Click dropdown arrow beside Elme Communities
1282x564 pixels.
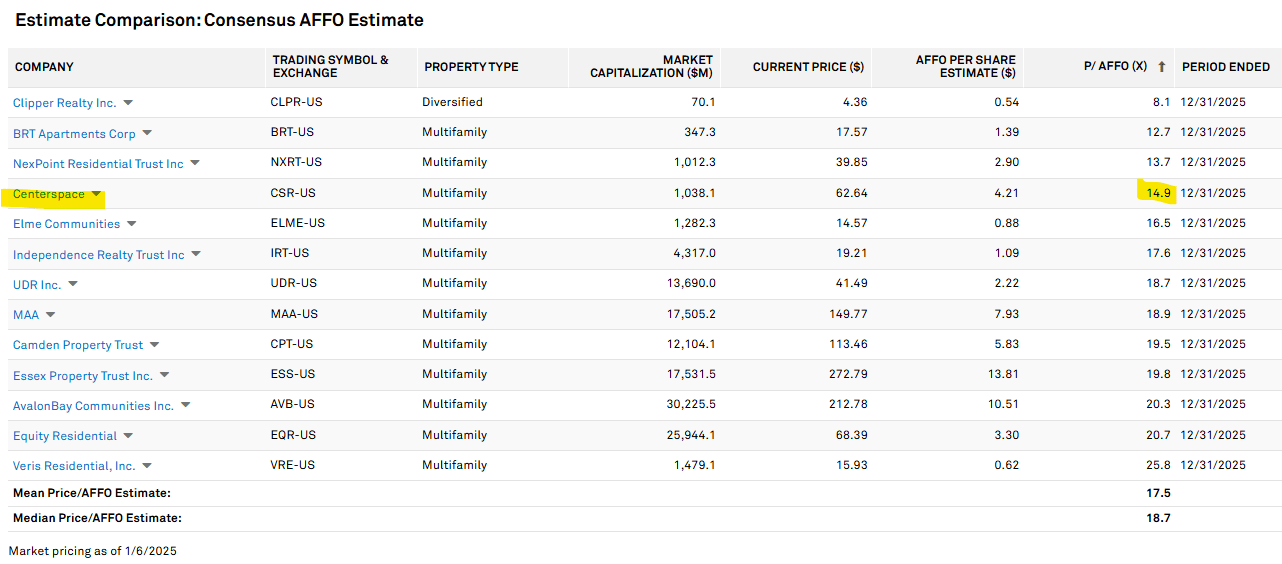[131, 224]
